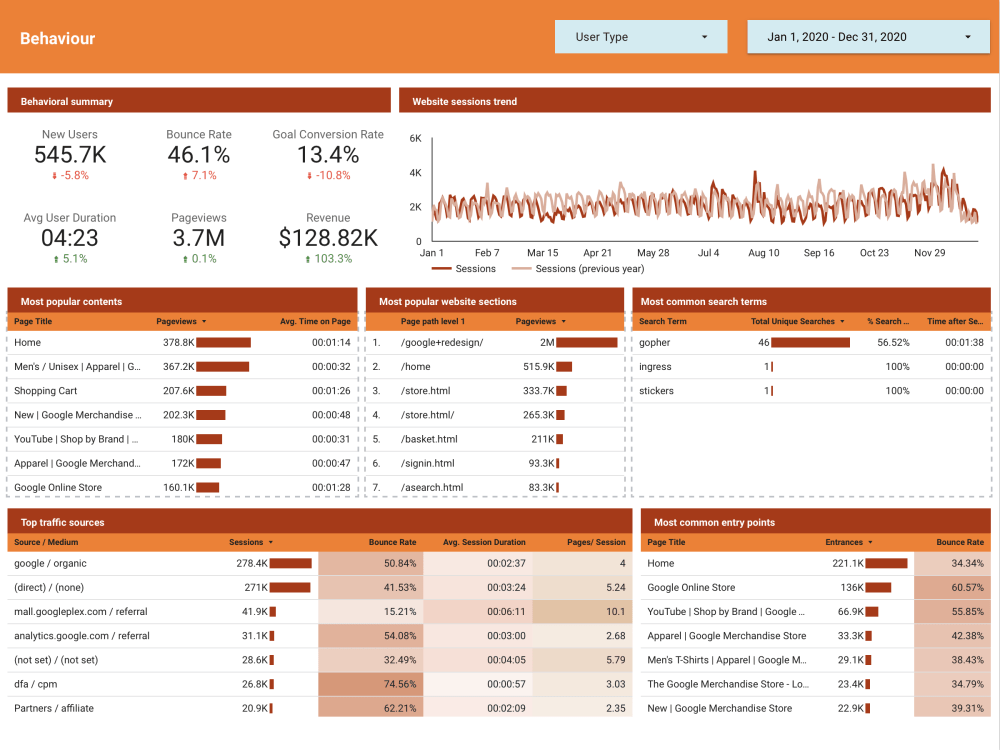Click the /home section row
Image resolution: width=1000 pixels, height=750 pixels.
pyautogui.click(x=495, y=367)
